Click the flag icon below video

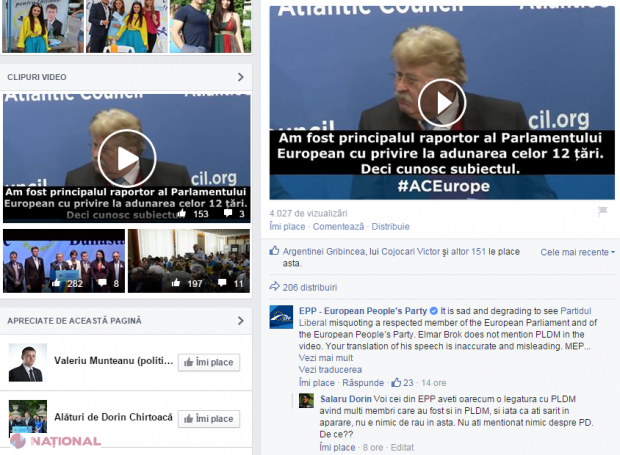tap(602, 212)
